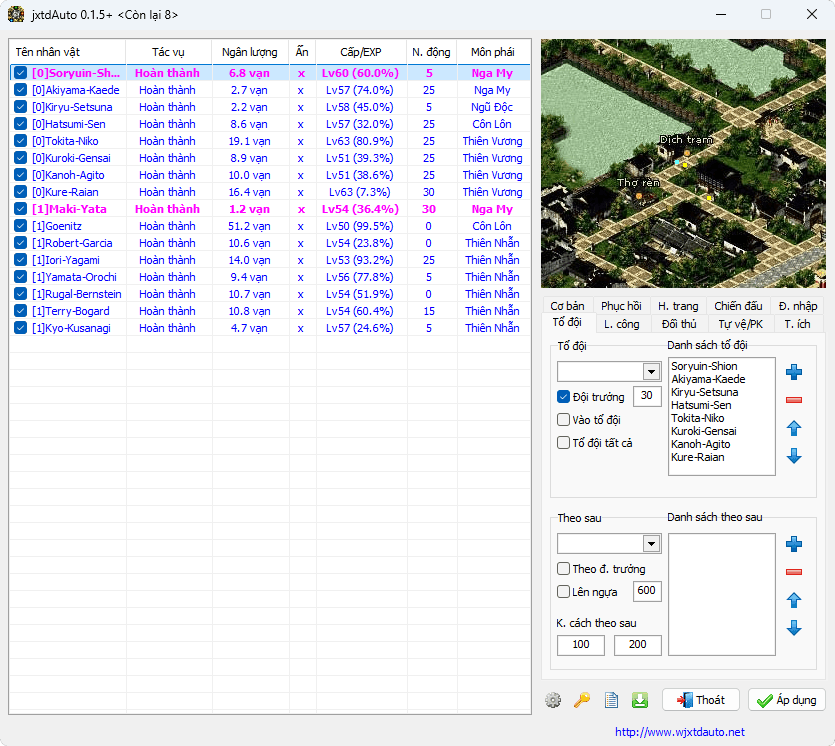Viewport: 835px width, 746px height.
Task: Expand the Theo sau combo box
Action: [651, 544]
